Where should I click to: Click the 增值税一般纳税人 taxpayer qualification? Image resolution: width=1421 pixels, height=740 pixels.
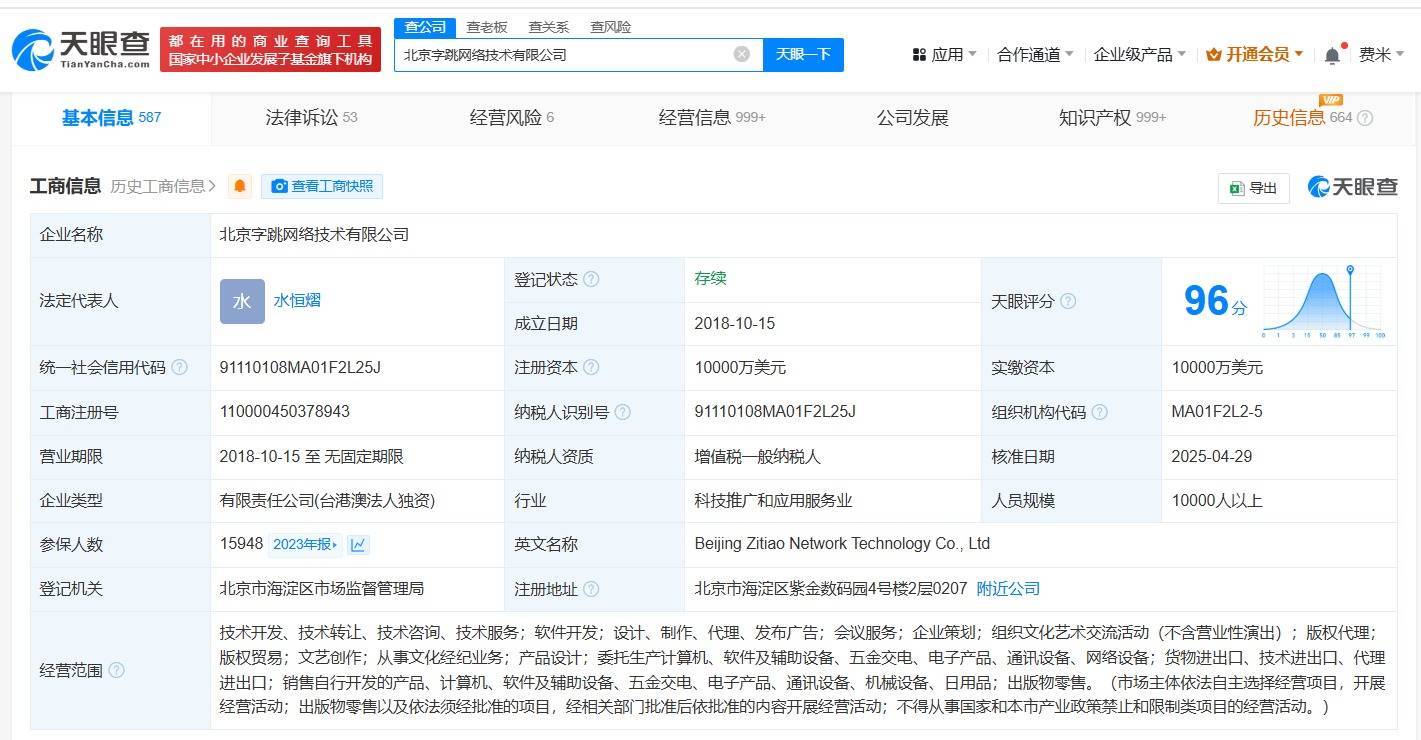point(757,456)
